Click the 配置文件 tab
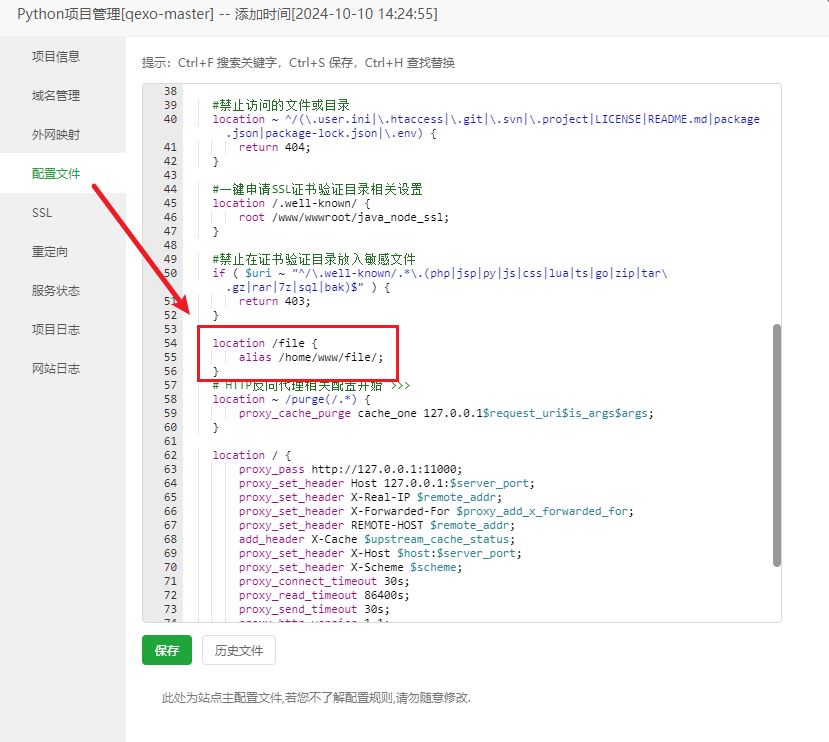Screen dimensions: 829x742 point(56,174)
